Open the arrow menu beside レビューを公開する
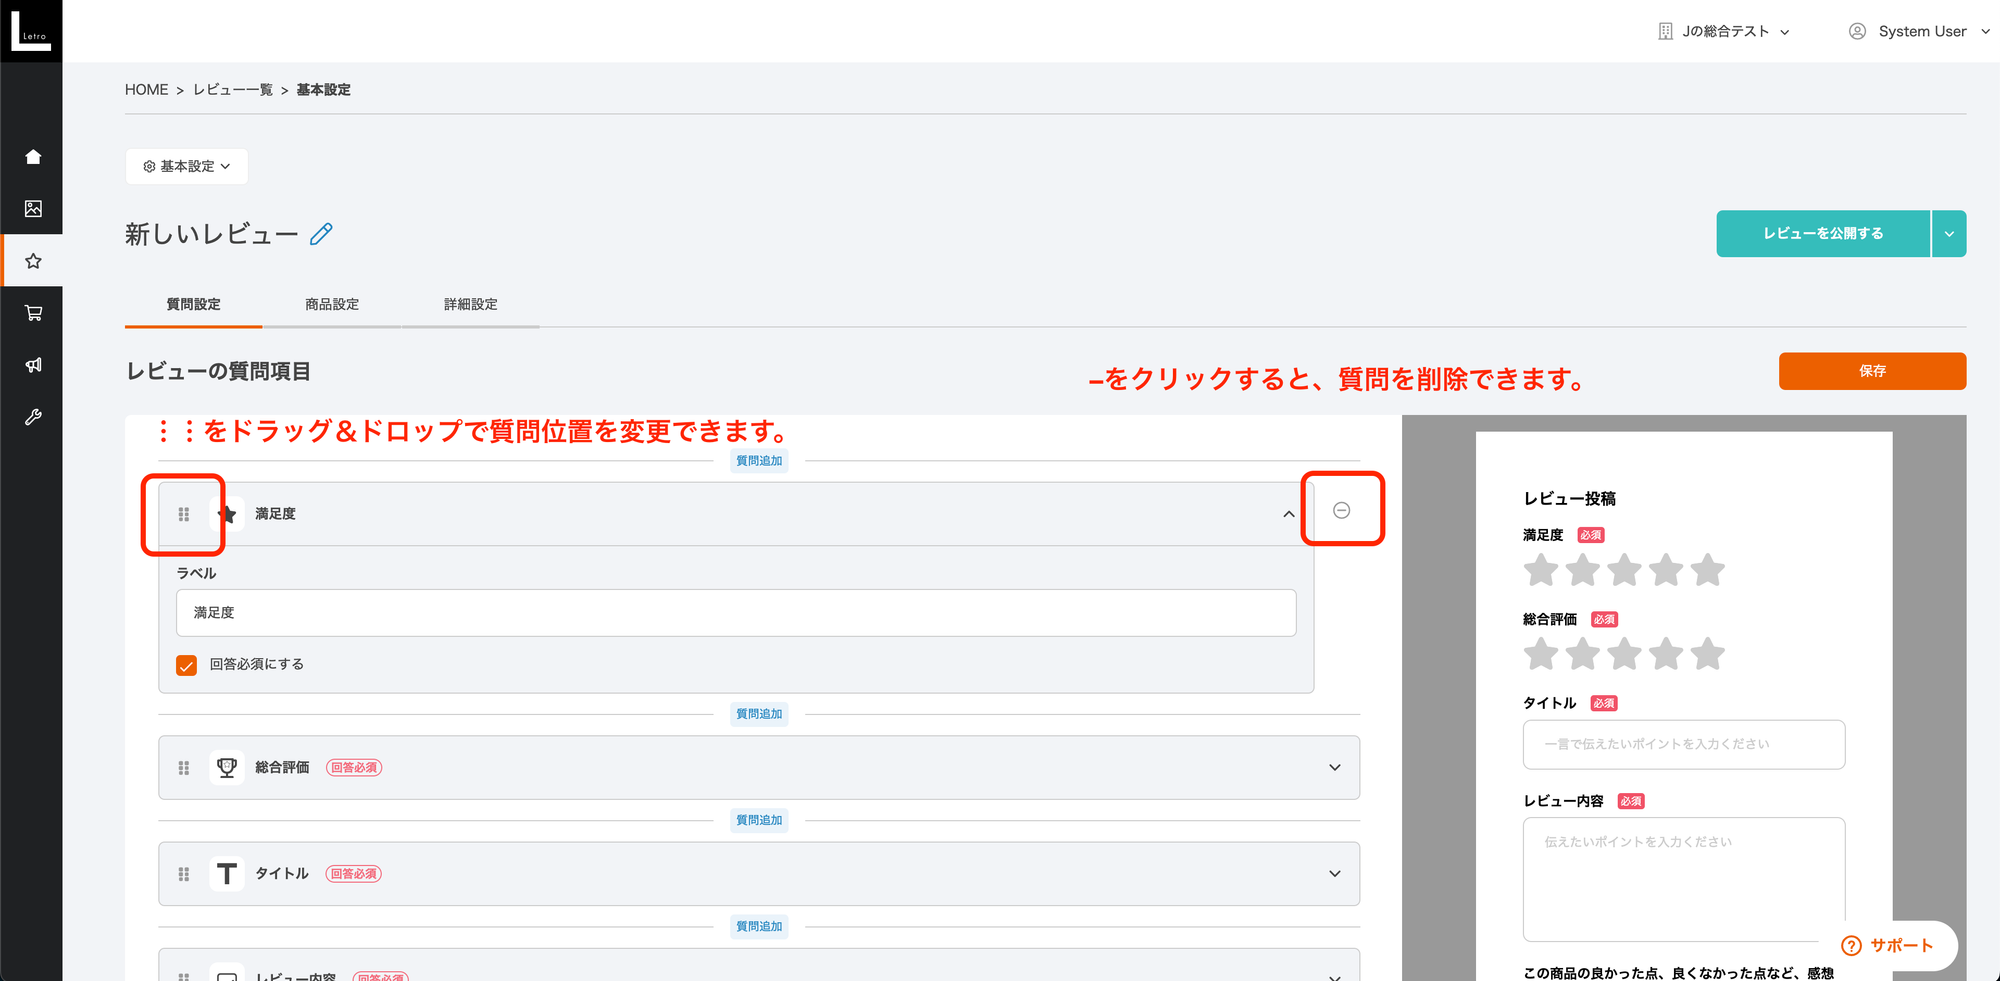The width and height of the screenshot is (2000, 981). [1948, 234]
